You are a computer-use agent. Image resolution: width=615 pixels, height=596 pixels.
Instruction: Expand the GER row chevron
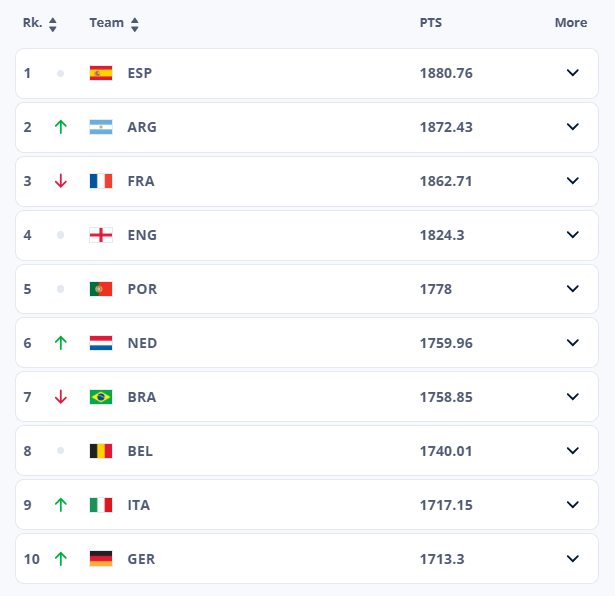pos(573,559)
